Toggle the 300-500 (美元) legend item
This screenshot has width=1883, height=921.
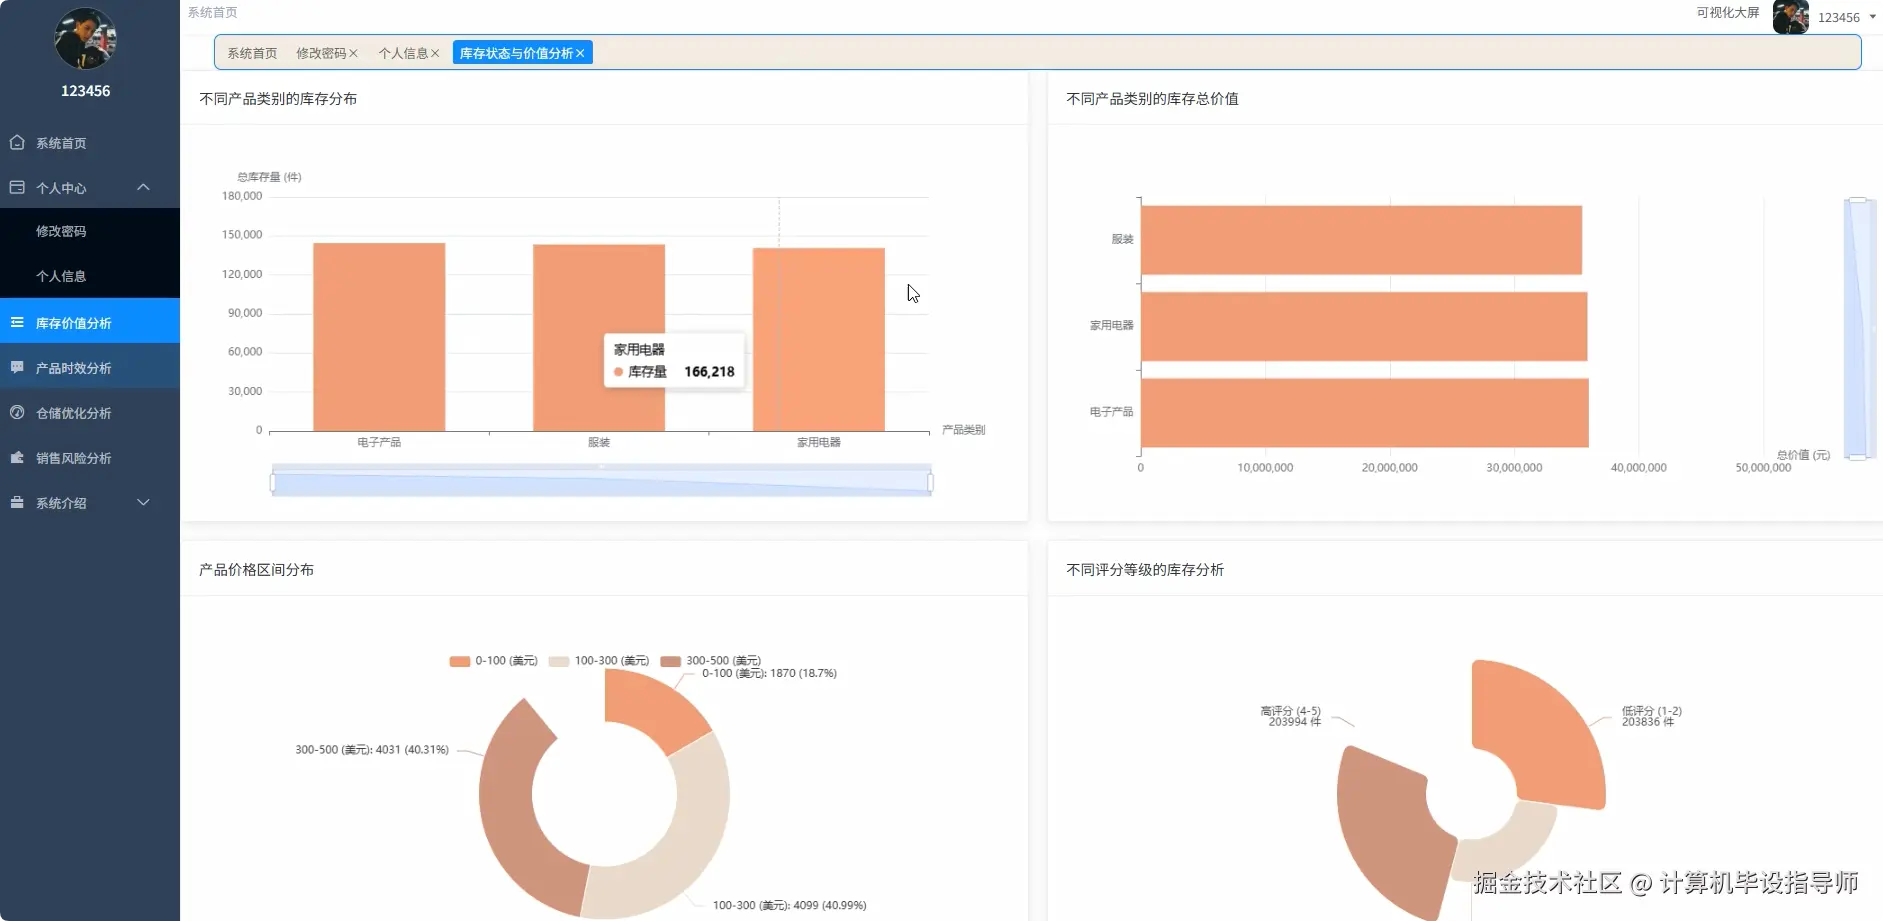(711, 661)
